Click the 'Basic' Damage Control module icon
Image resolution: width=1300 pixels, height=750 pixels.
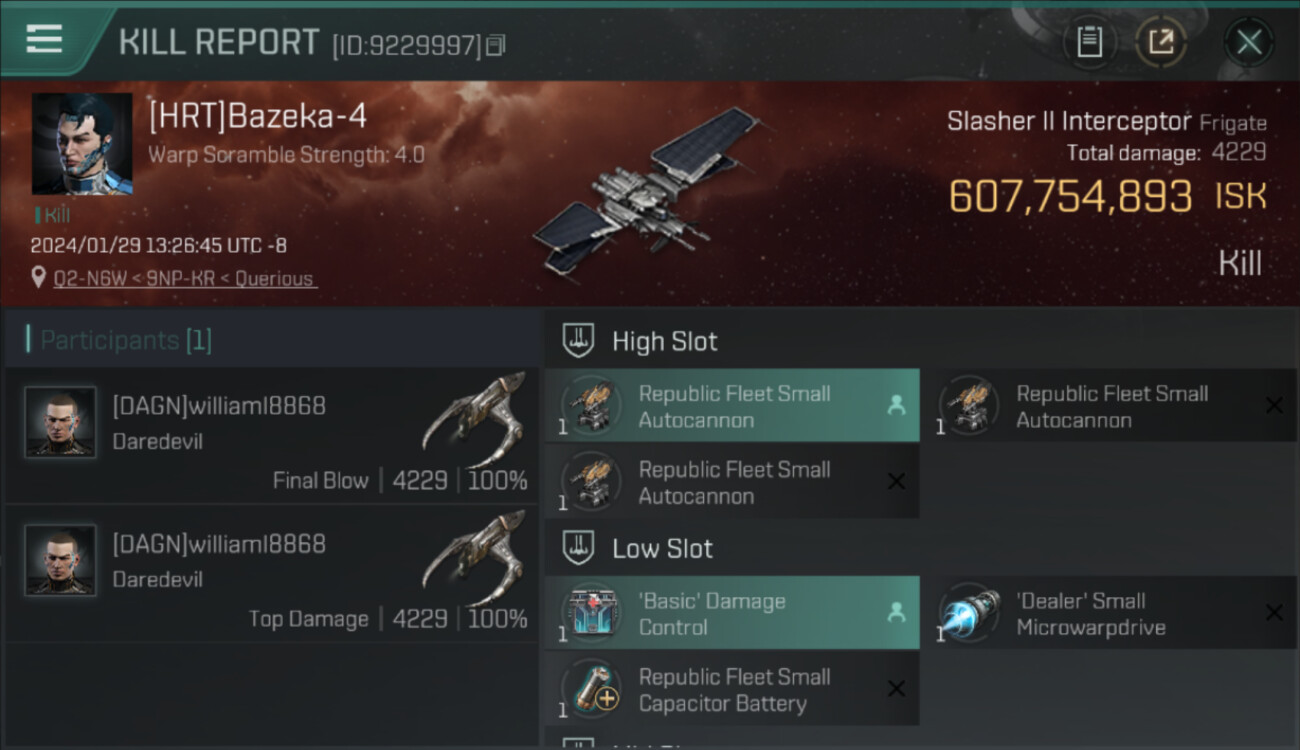pos(591,613)
